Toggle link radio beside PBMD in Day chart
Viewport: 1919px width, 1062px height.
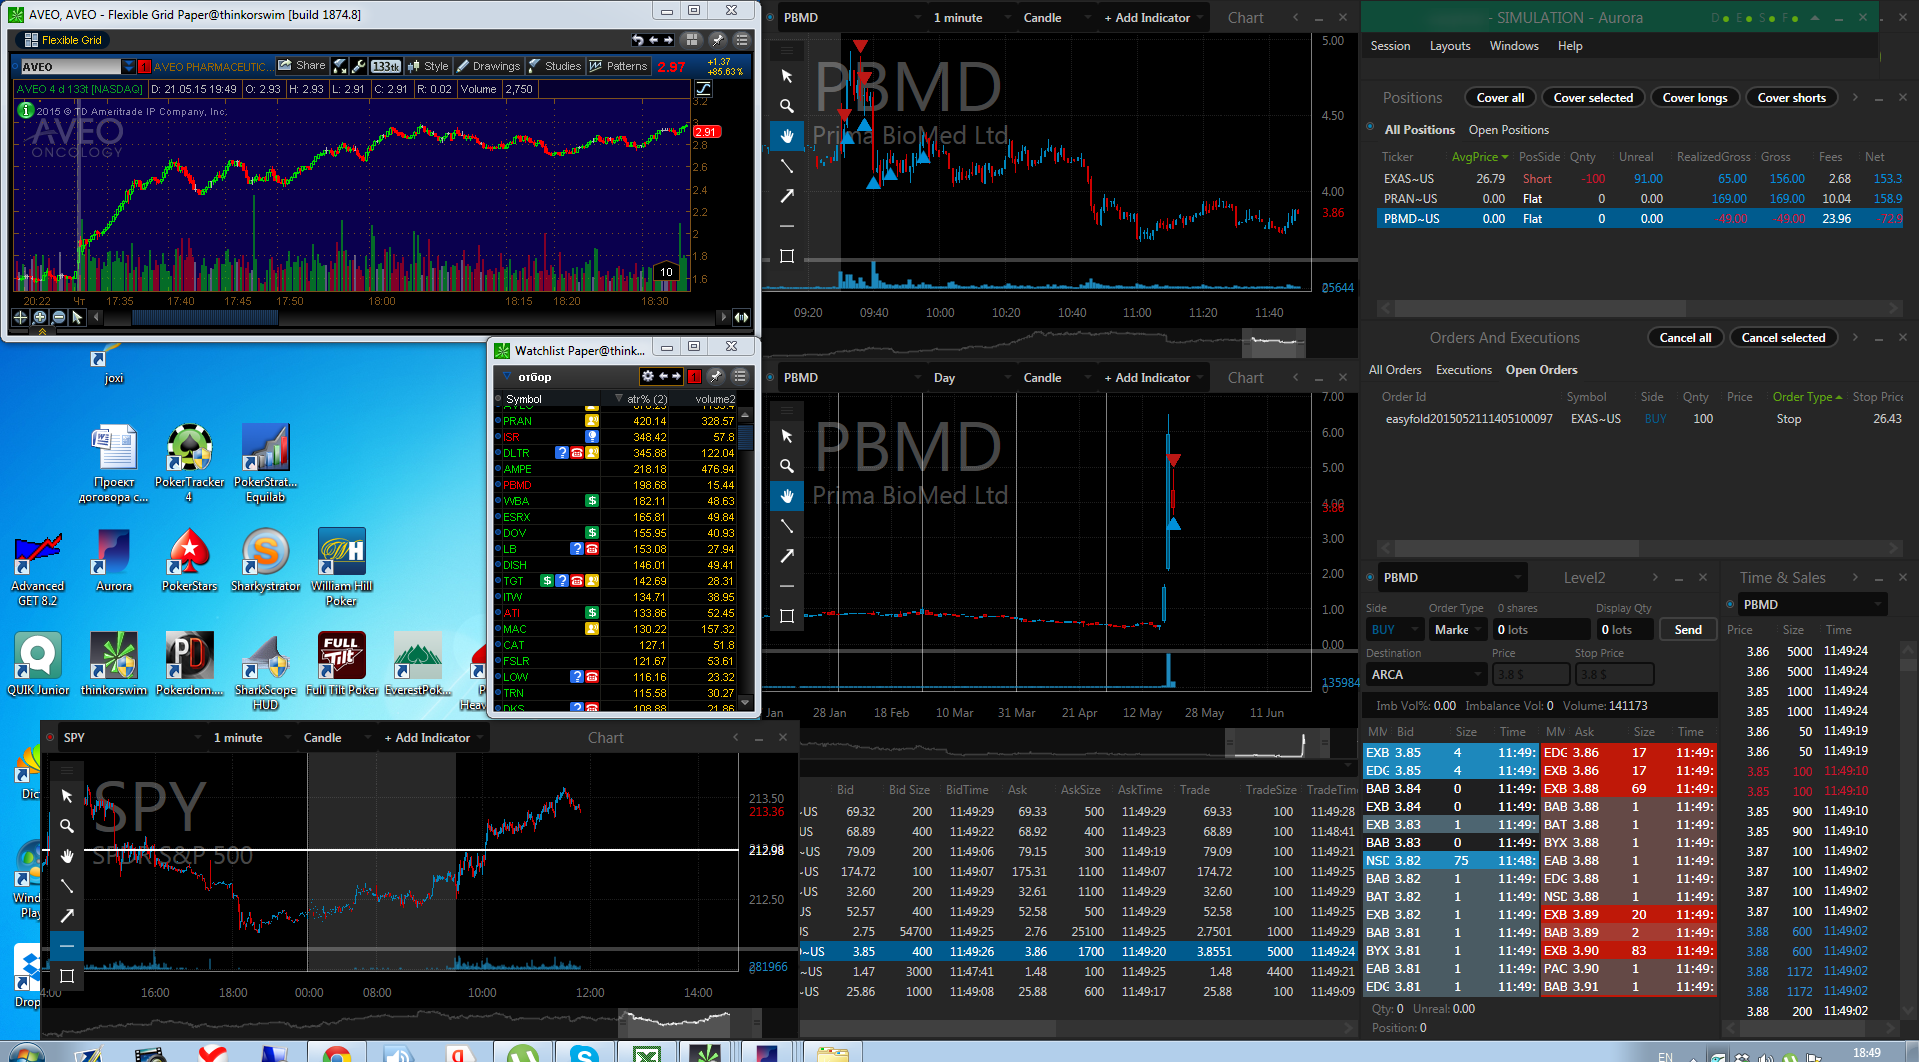coord(770,377)
